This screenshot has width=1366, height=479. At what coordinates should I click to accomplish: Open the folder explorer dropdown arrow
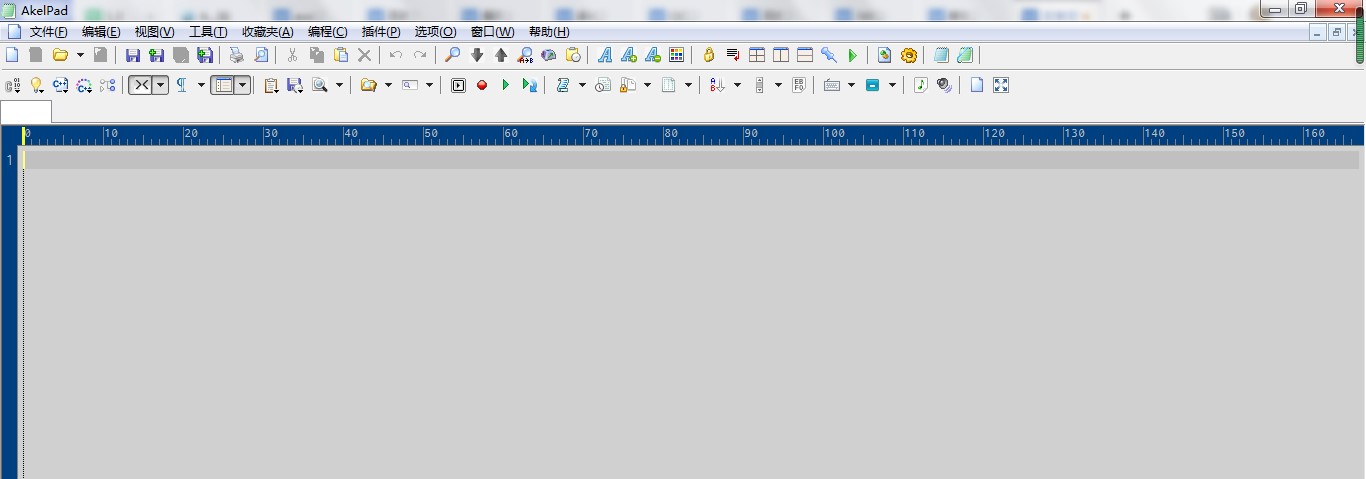pos(388,85)
